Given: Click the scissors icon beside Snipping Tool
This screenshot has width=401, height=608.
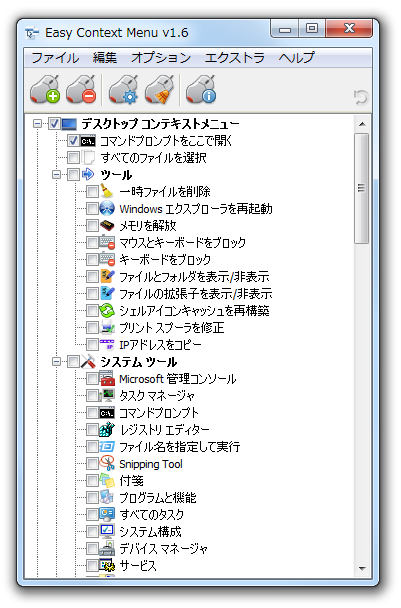Looking at the screenshot, I should pos(107,463).
